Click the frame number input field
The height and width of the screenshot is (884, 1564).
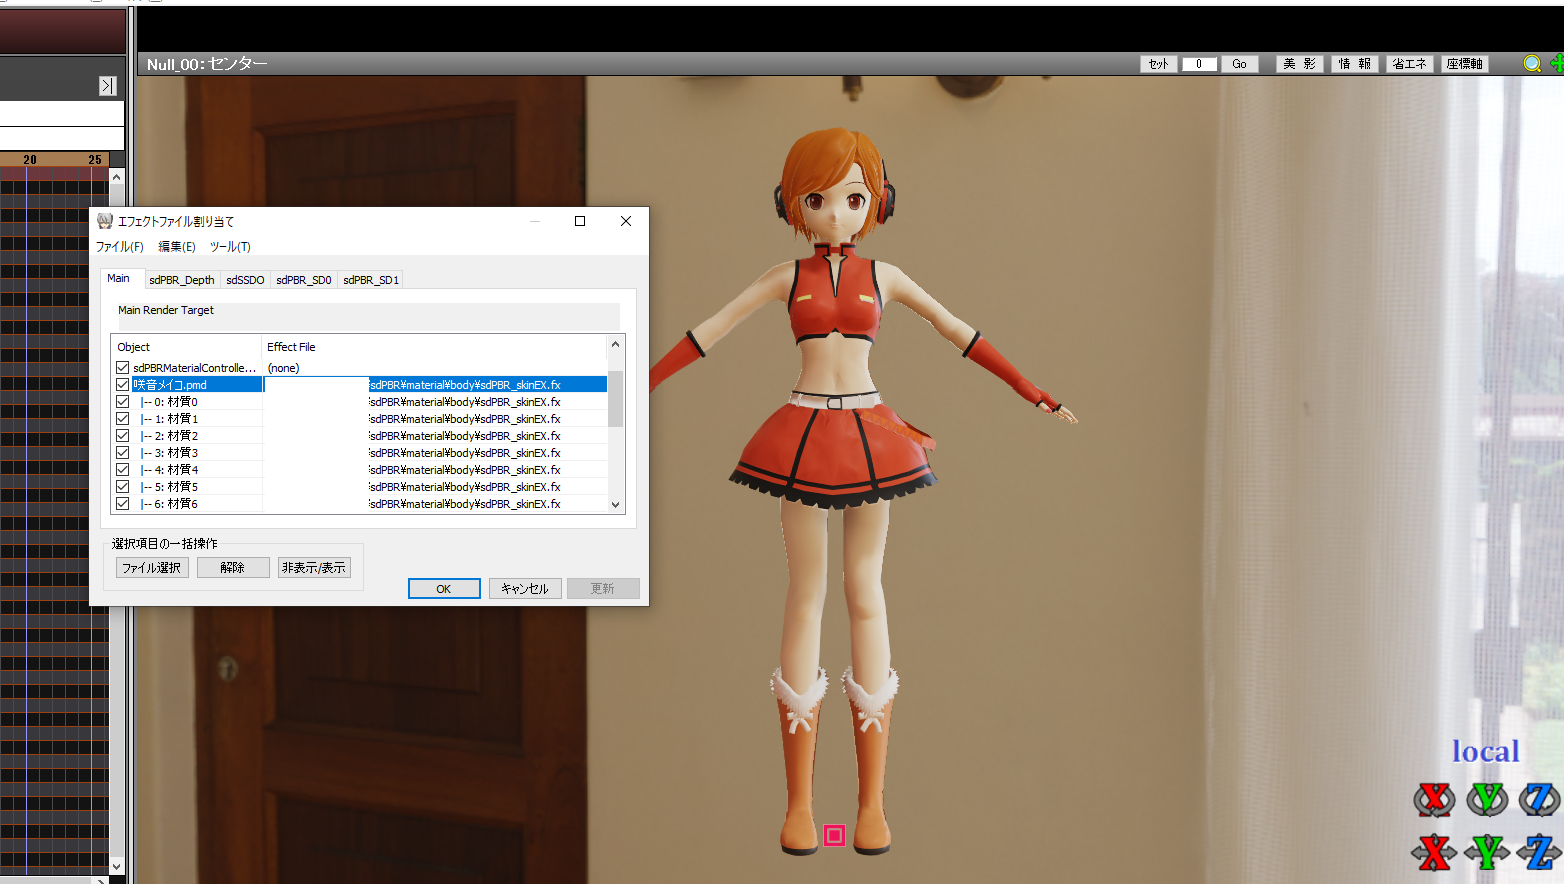[1198, 64]
